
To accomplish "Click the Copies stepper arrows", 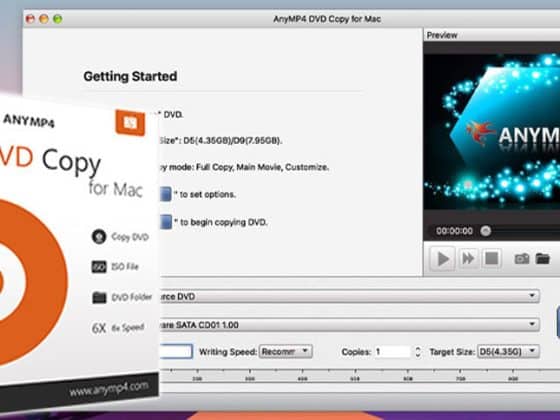I will [x=418, y=352].
